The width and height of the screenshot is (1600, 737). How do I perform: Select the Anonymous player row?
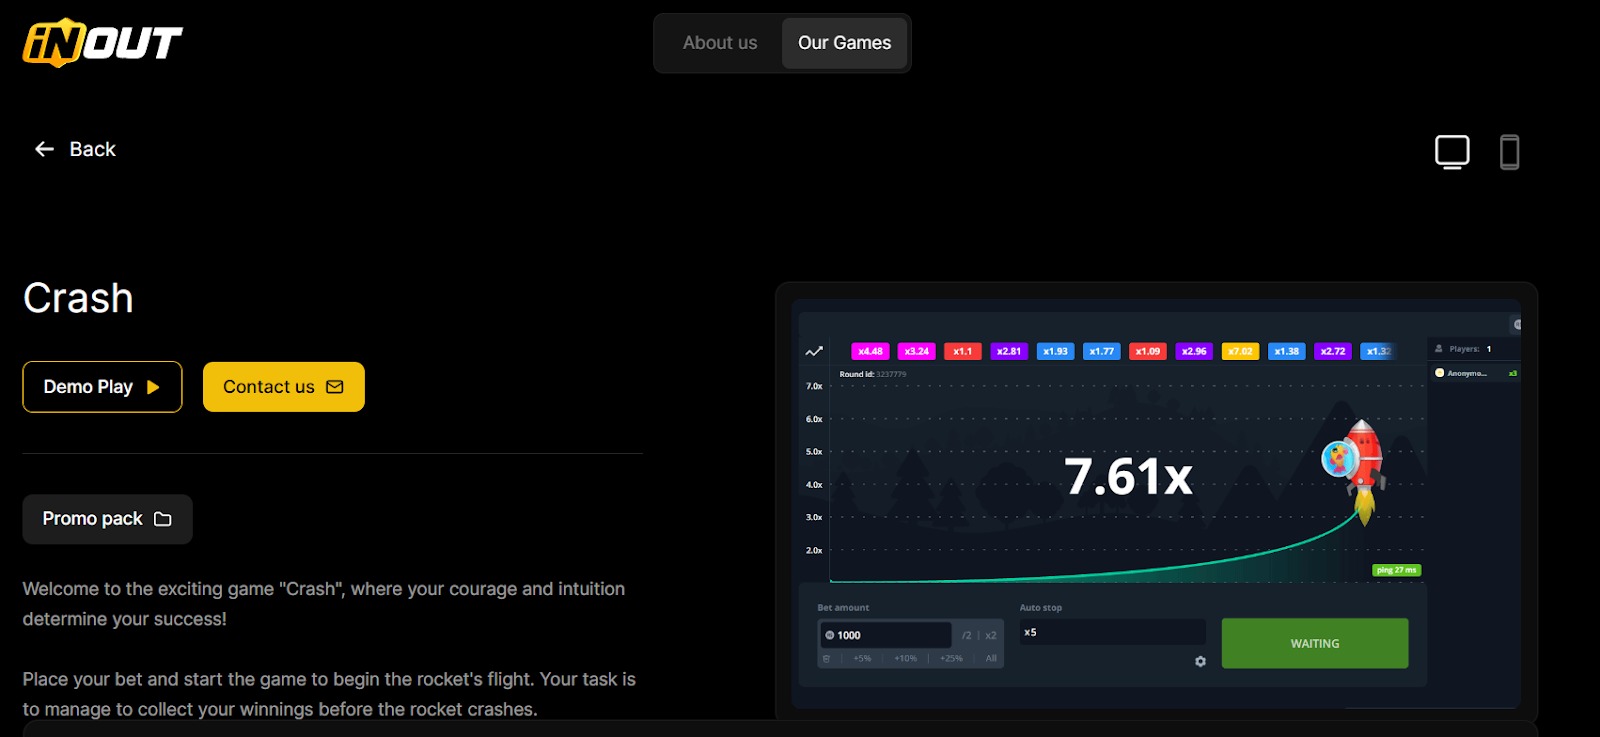tap(1476, 373)
